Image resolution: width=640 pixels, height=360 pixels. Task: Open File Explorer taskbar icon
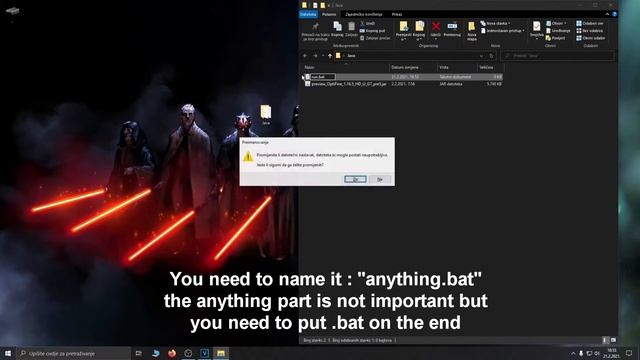[x=221, y=353]
